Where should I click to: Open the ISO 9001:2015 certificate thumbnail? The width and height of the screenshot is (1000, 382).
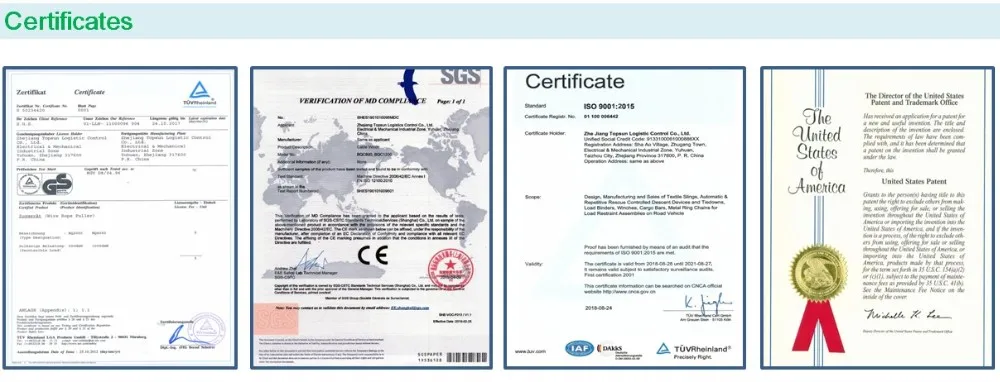(x=624, y=217)
